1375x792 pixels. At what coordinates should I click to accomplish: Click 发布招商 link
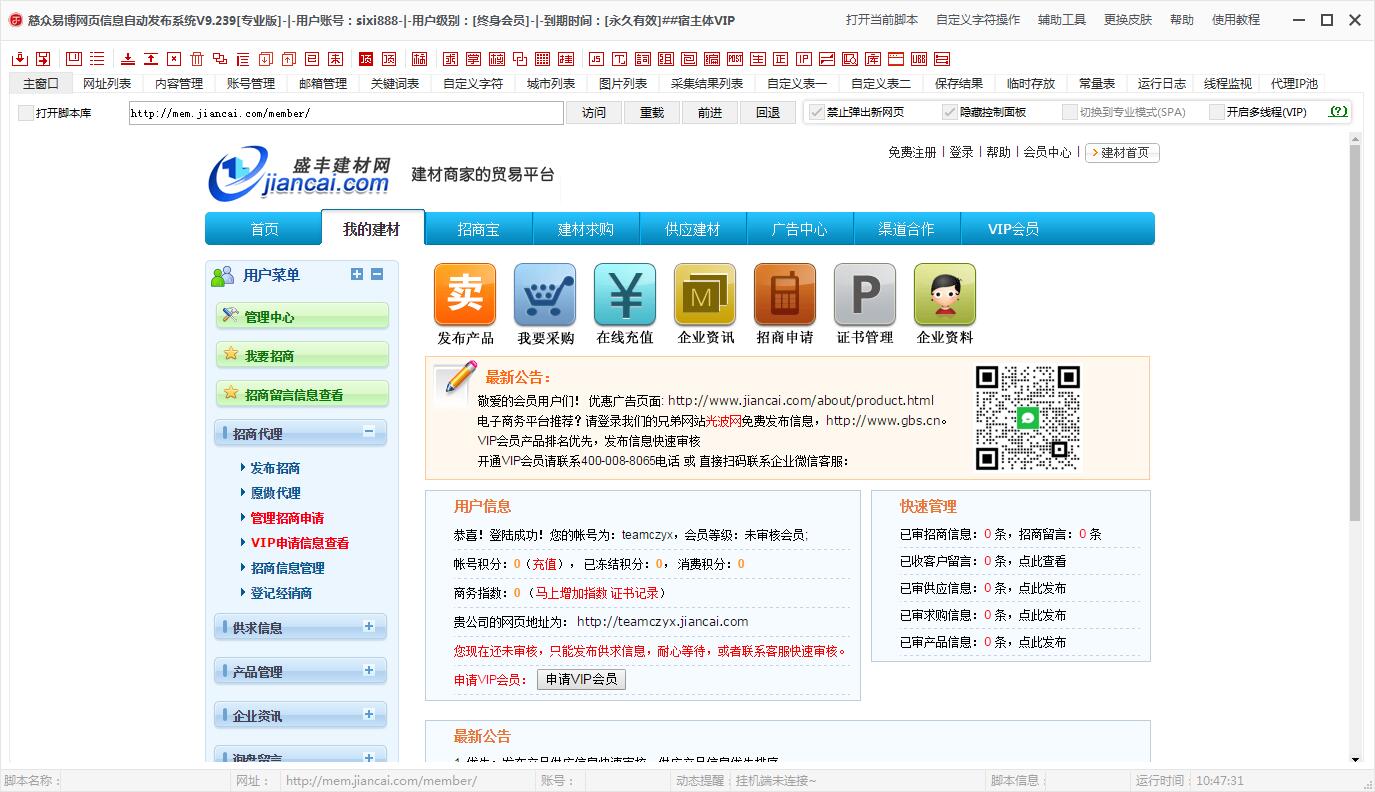275,468
